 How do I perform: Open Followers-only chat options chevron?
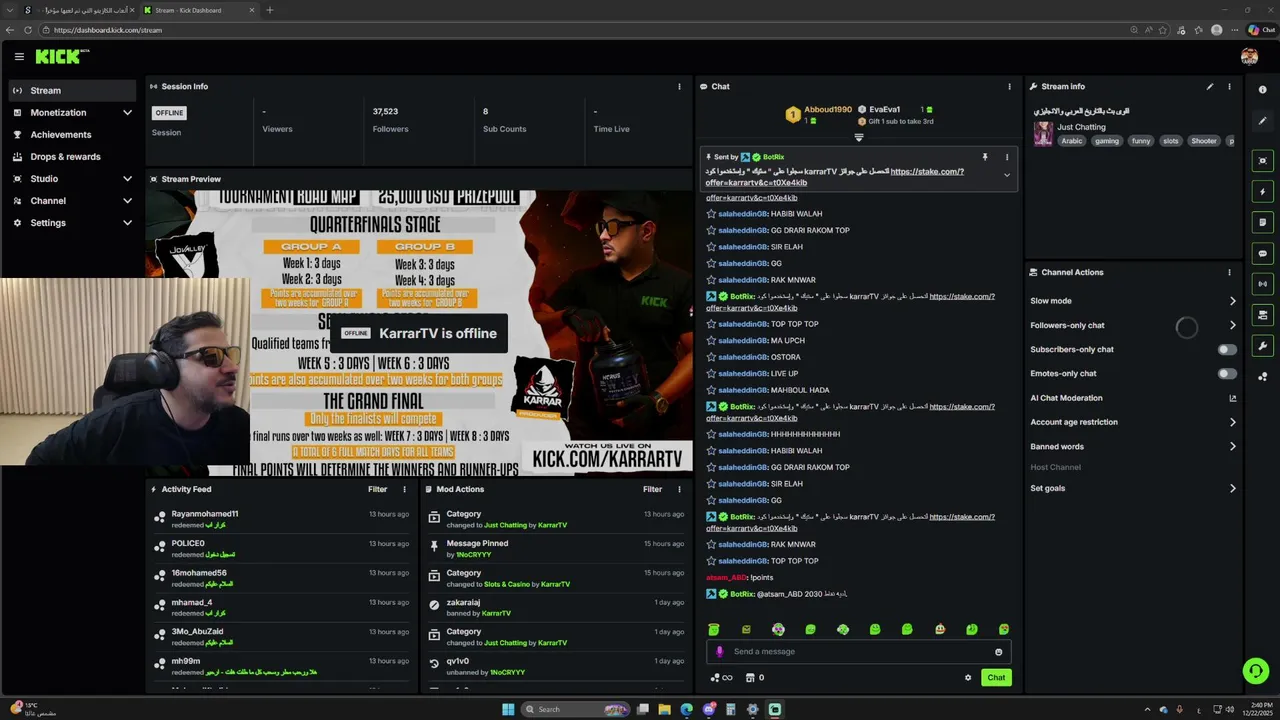click(x=1232, y=325)
